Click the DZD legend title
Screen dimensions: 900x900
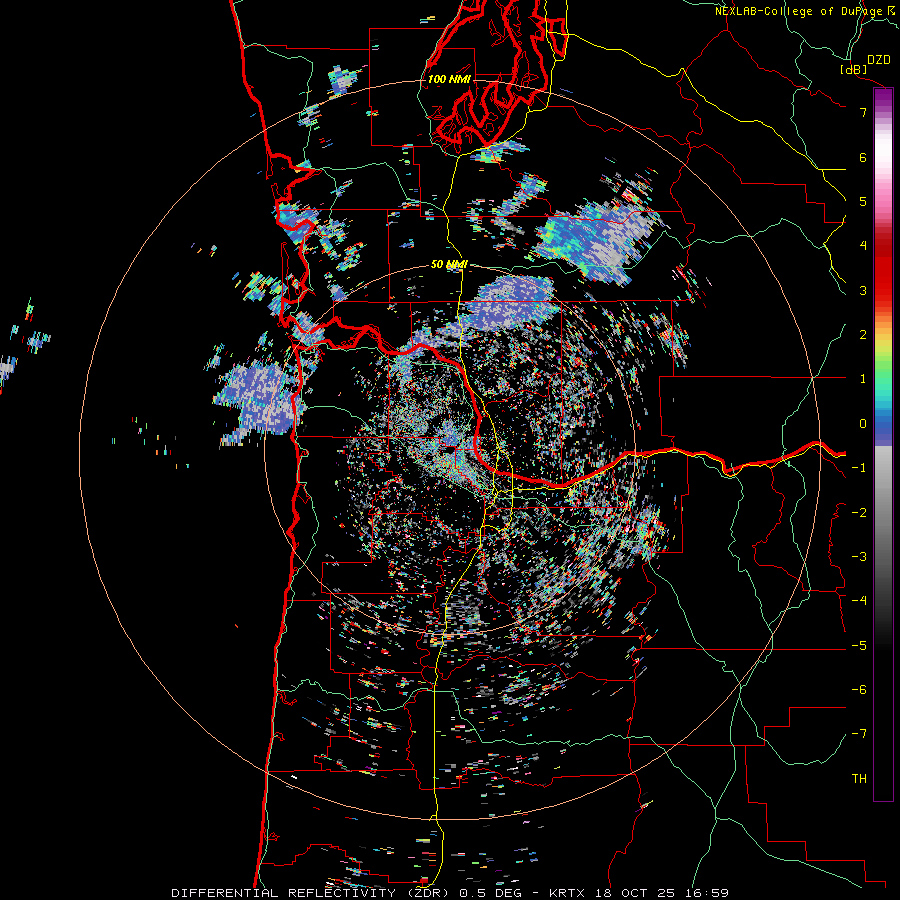(879, 60)
